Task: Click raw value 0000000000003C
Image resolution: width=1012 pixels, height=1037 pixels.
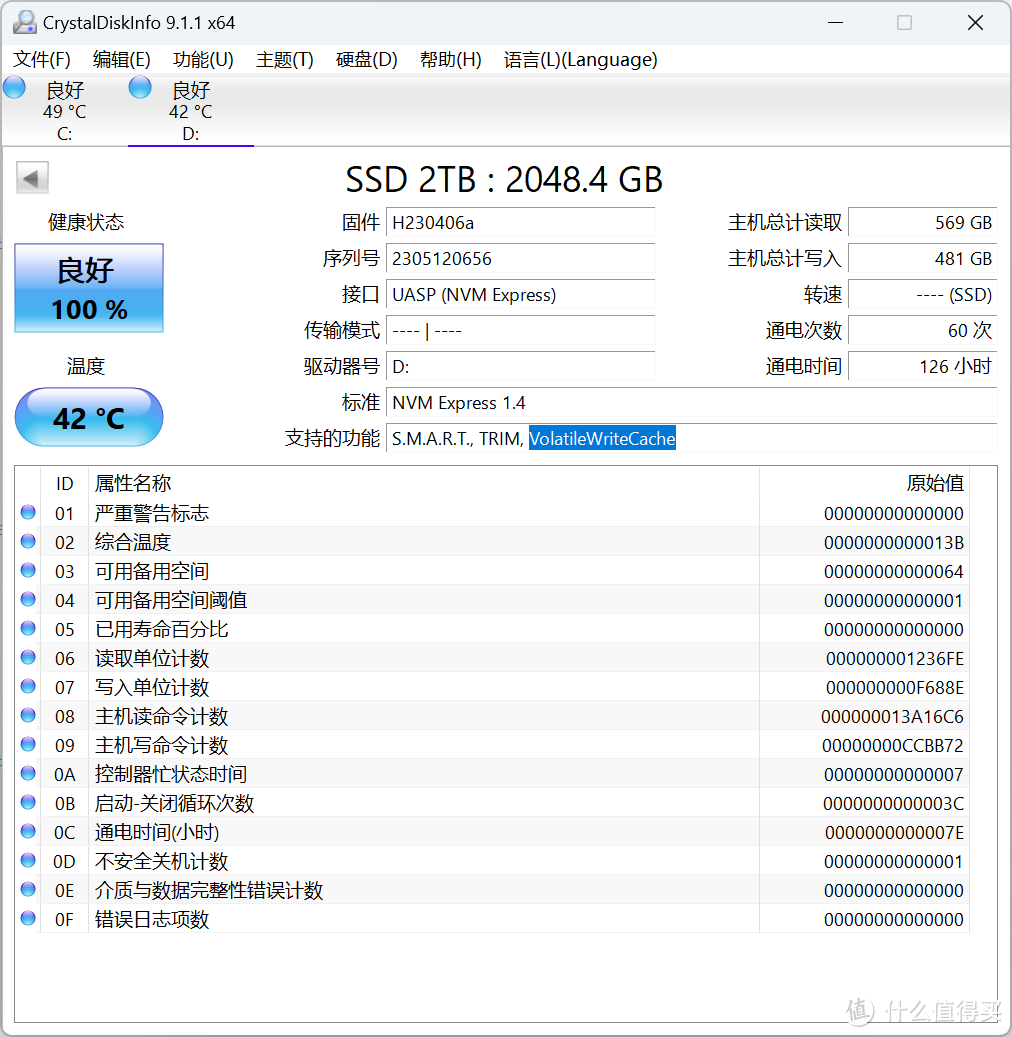Action: [894, 804]
